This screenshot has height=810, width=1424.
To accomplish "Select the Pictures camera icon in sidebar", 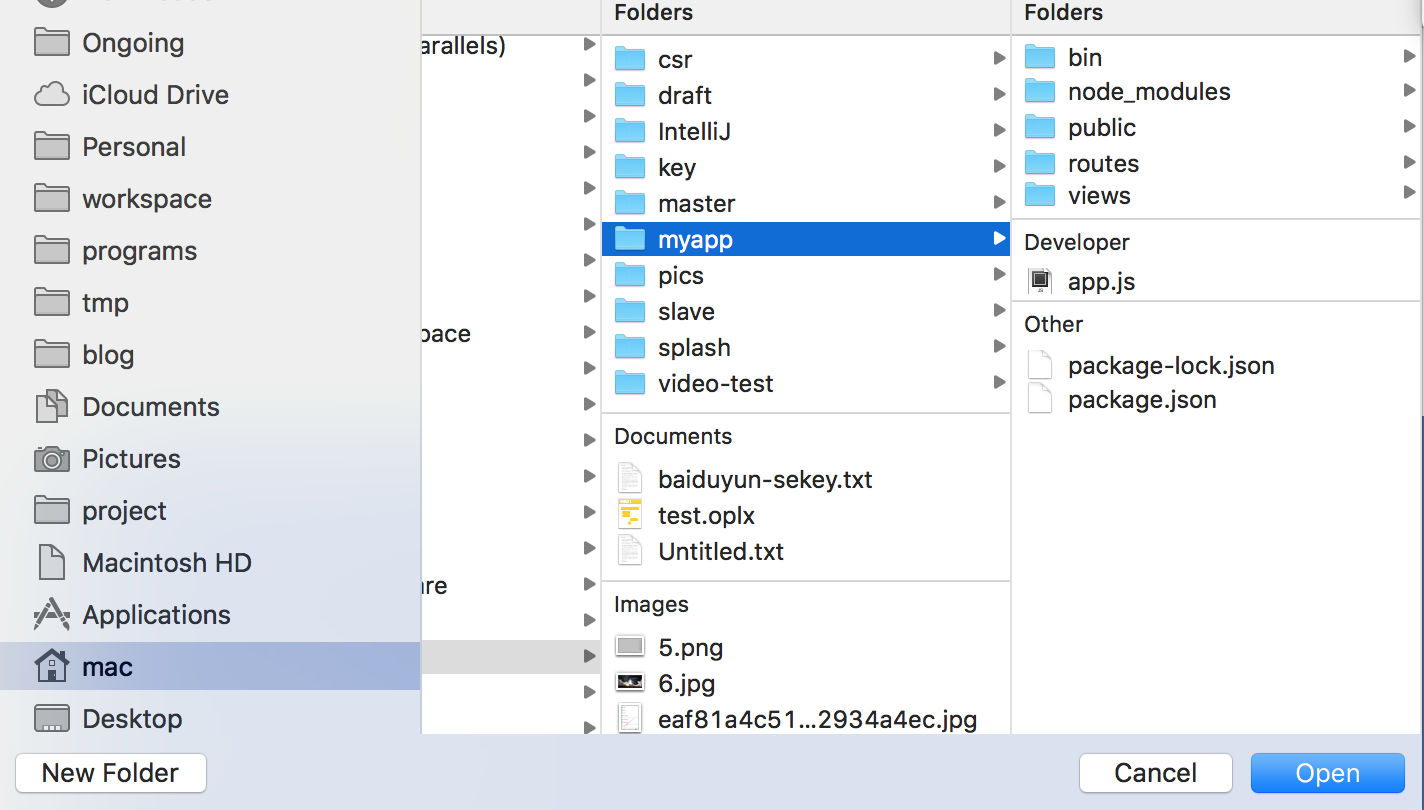I will [51, 459].
